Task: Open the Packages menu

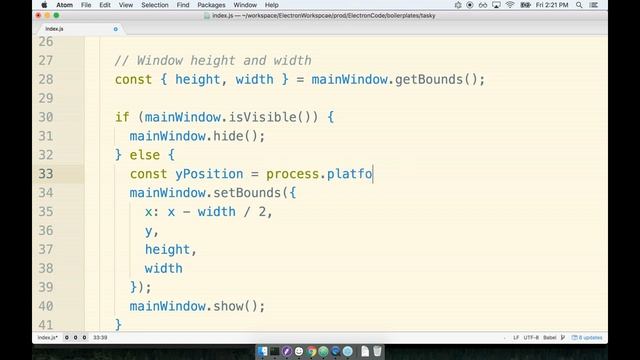Action: point(211,5)
